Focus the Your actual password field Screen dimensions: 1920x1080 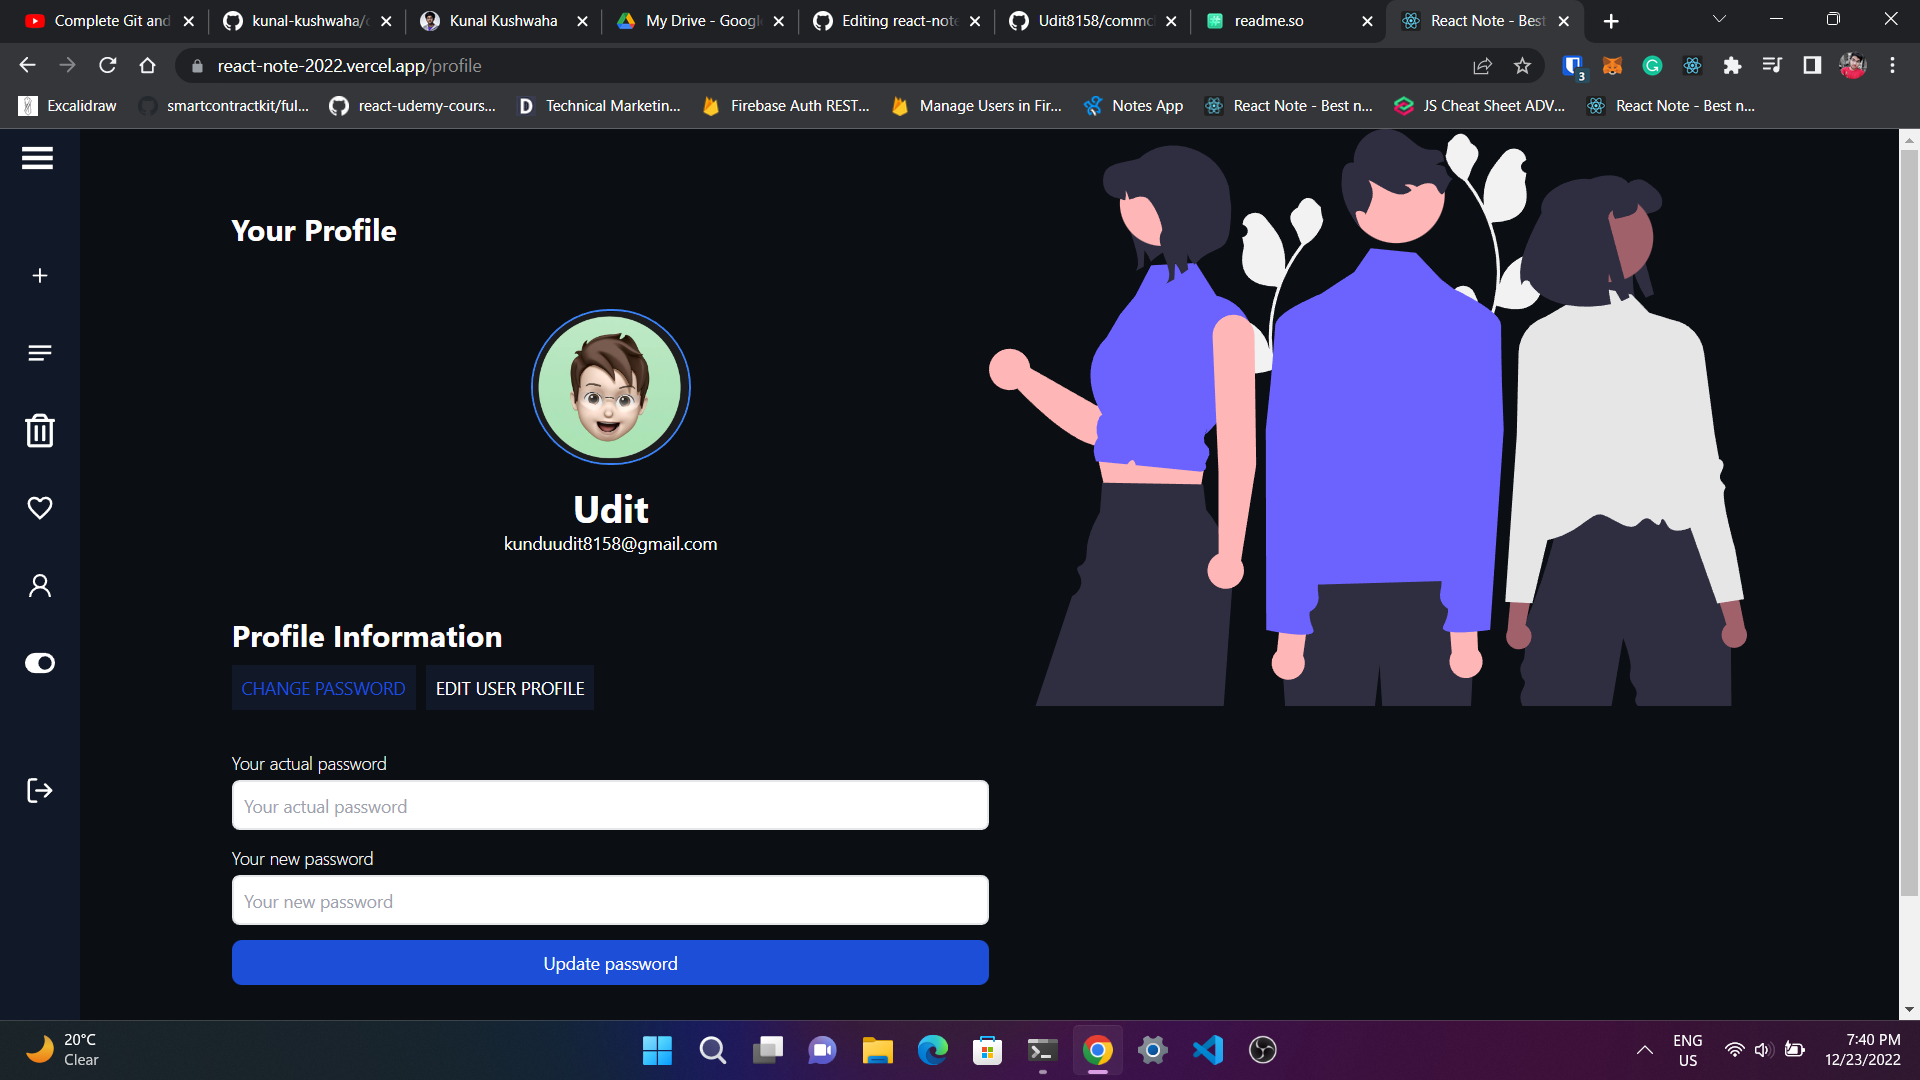click(610, 806)
